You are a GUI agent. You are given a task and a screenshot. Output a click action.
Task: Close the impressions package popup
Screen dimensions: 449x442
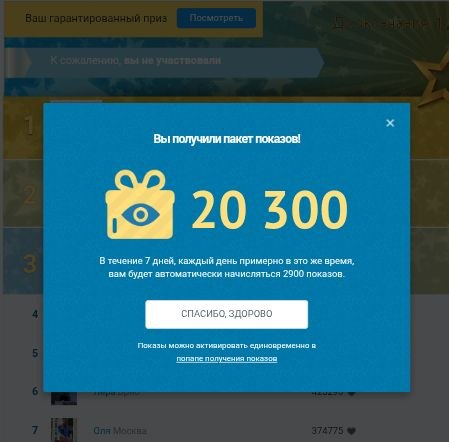390,123
